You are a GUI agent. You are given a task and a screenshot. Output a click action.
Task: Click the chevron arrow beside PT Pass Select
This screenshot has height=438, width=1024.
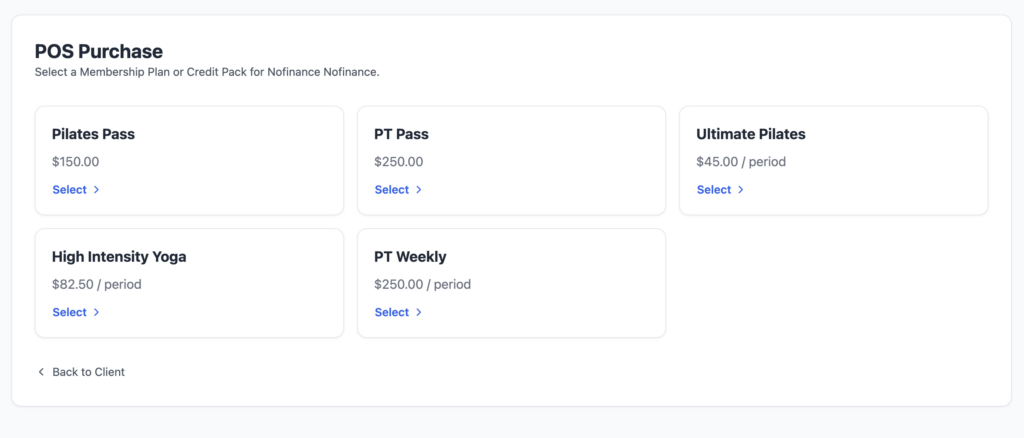[418, 190]
